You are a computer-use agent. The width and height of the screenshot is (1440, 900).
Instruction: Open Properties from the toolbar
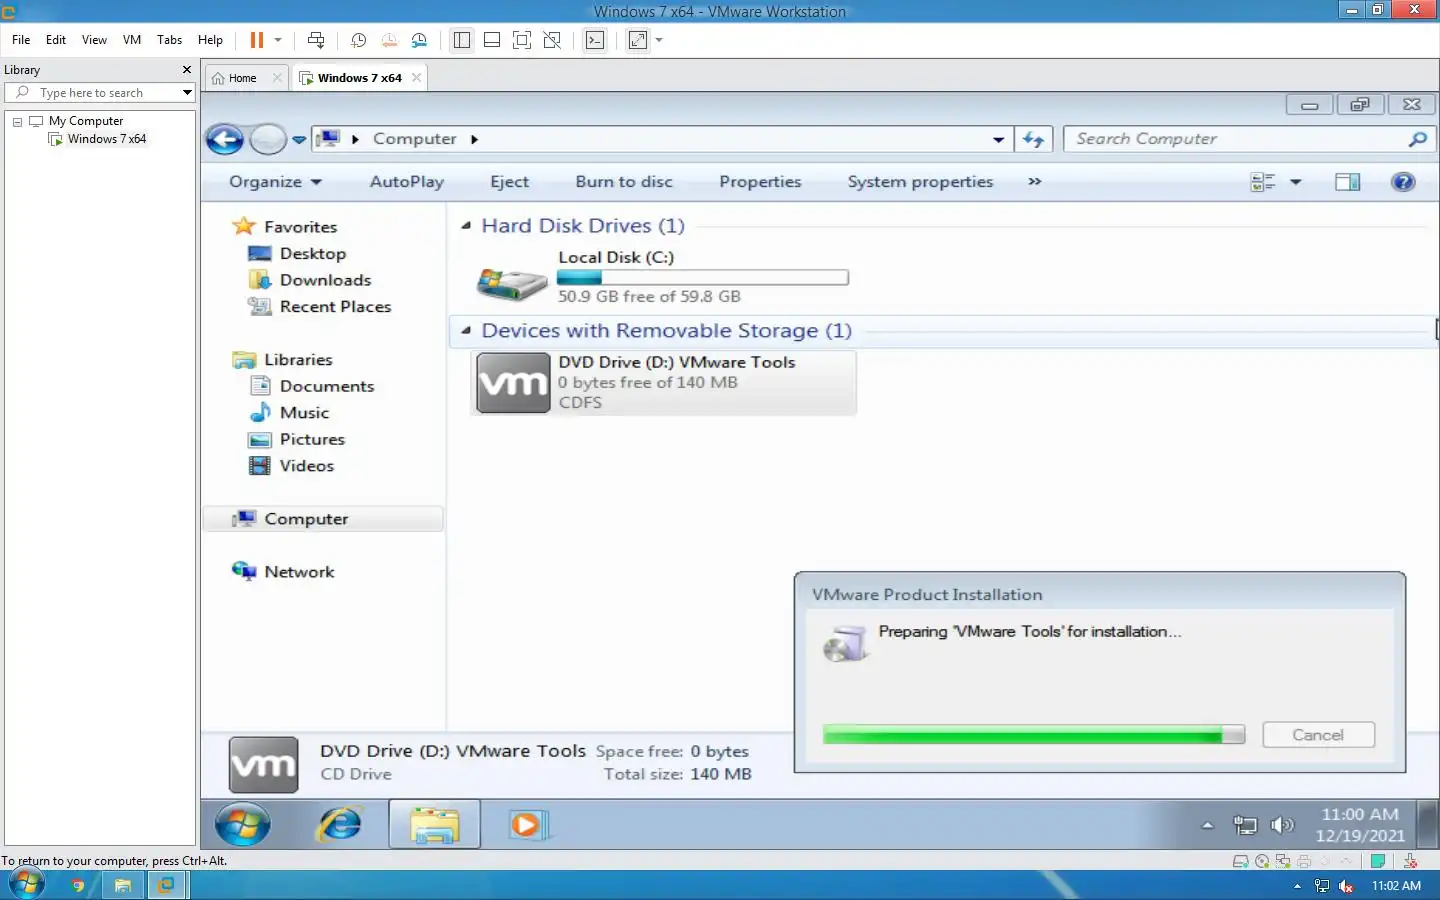point(760,182)
